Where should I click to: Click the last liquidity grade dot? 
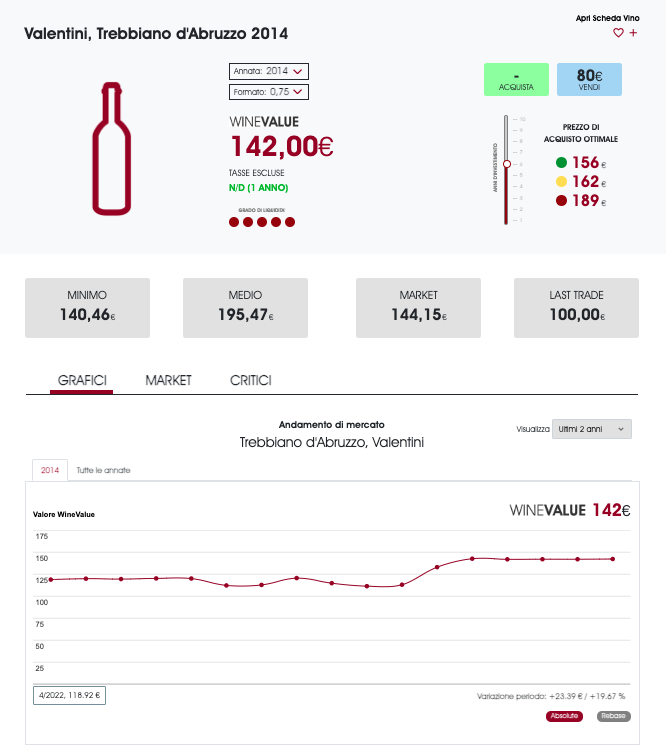click(290, 222)
